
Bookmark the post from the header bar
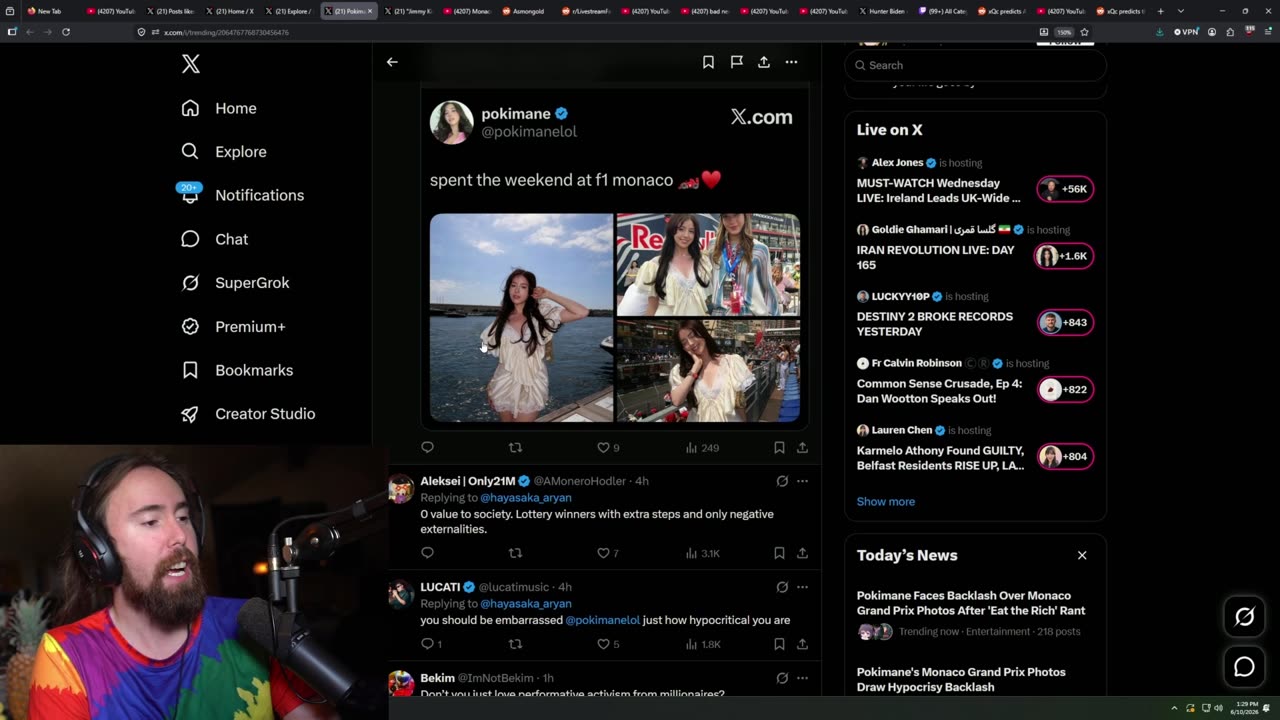coord(708,62)
